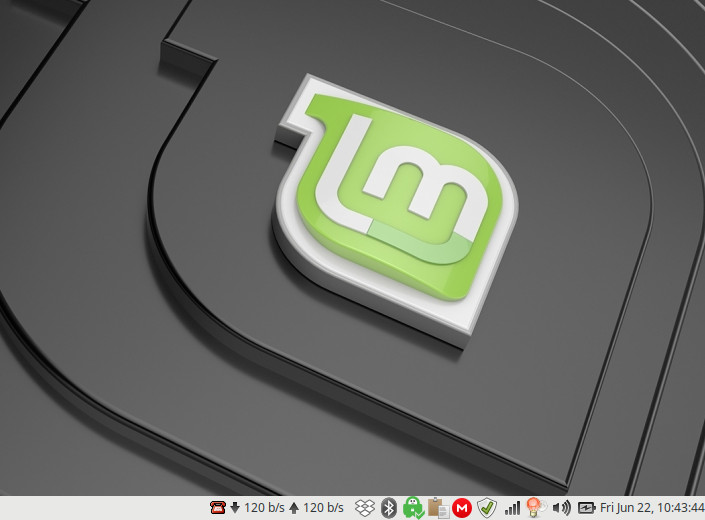Image resolution: width=705 pixels, height=520 pixels.
Task: Open the Bluetooth tray icon
Action: pyautogui.click(x=388, y=508)
